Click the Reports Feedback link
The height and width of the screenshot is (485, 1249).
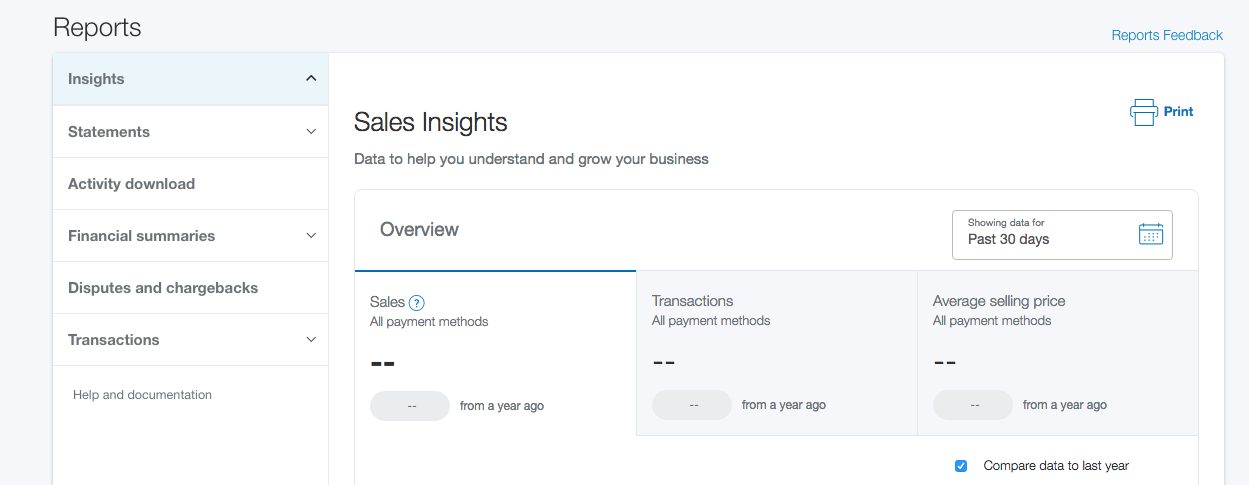point(1167,35)
